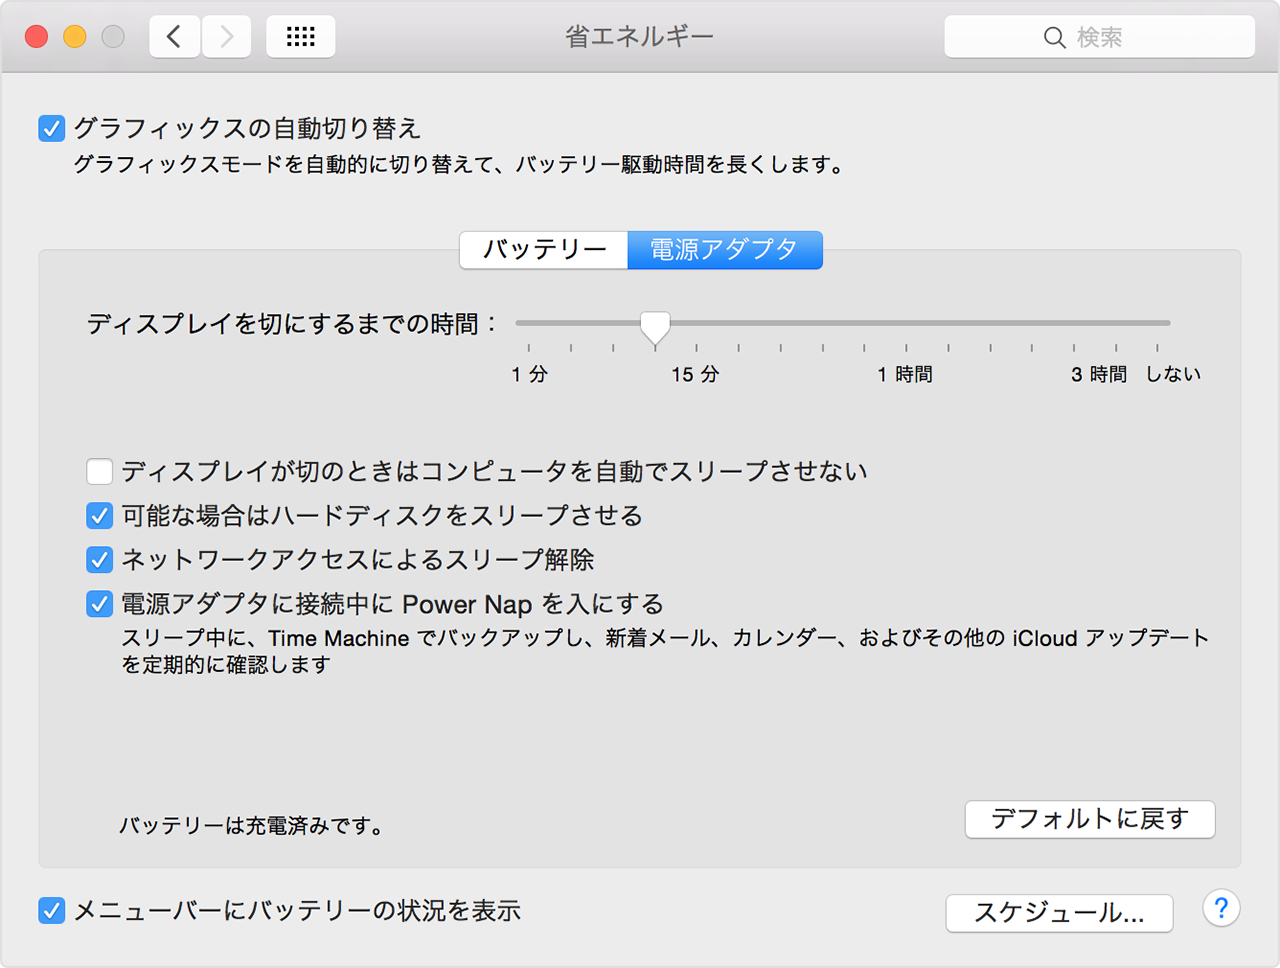The width and height of the screenshot is (1280, 968).
Task: Click into the 検索 search field
Action: (x=1100, y=37)
